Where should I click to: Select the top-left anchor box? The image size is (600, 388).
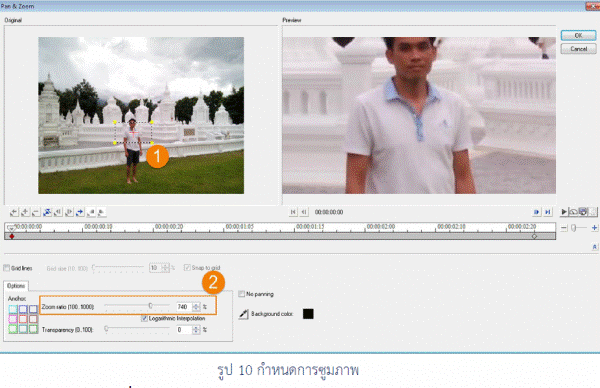pyautogui.click(x=13, y=309)
